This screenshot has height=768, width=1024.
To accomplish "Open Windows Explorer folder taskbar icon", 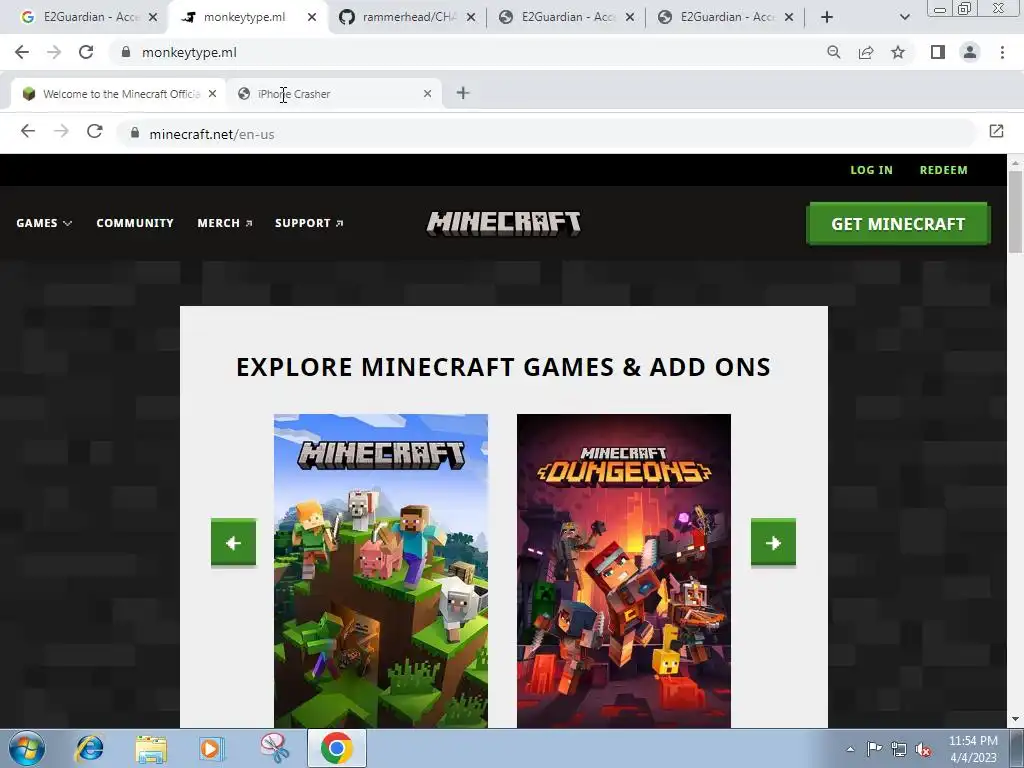I will [151, 748].
